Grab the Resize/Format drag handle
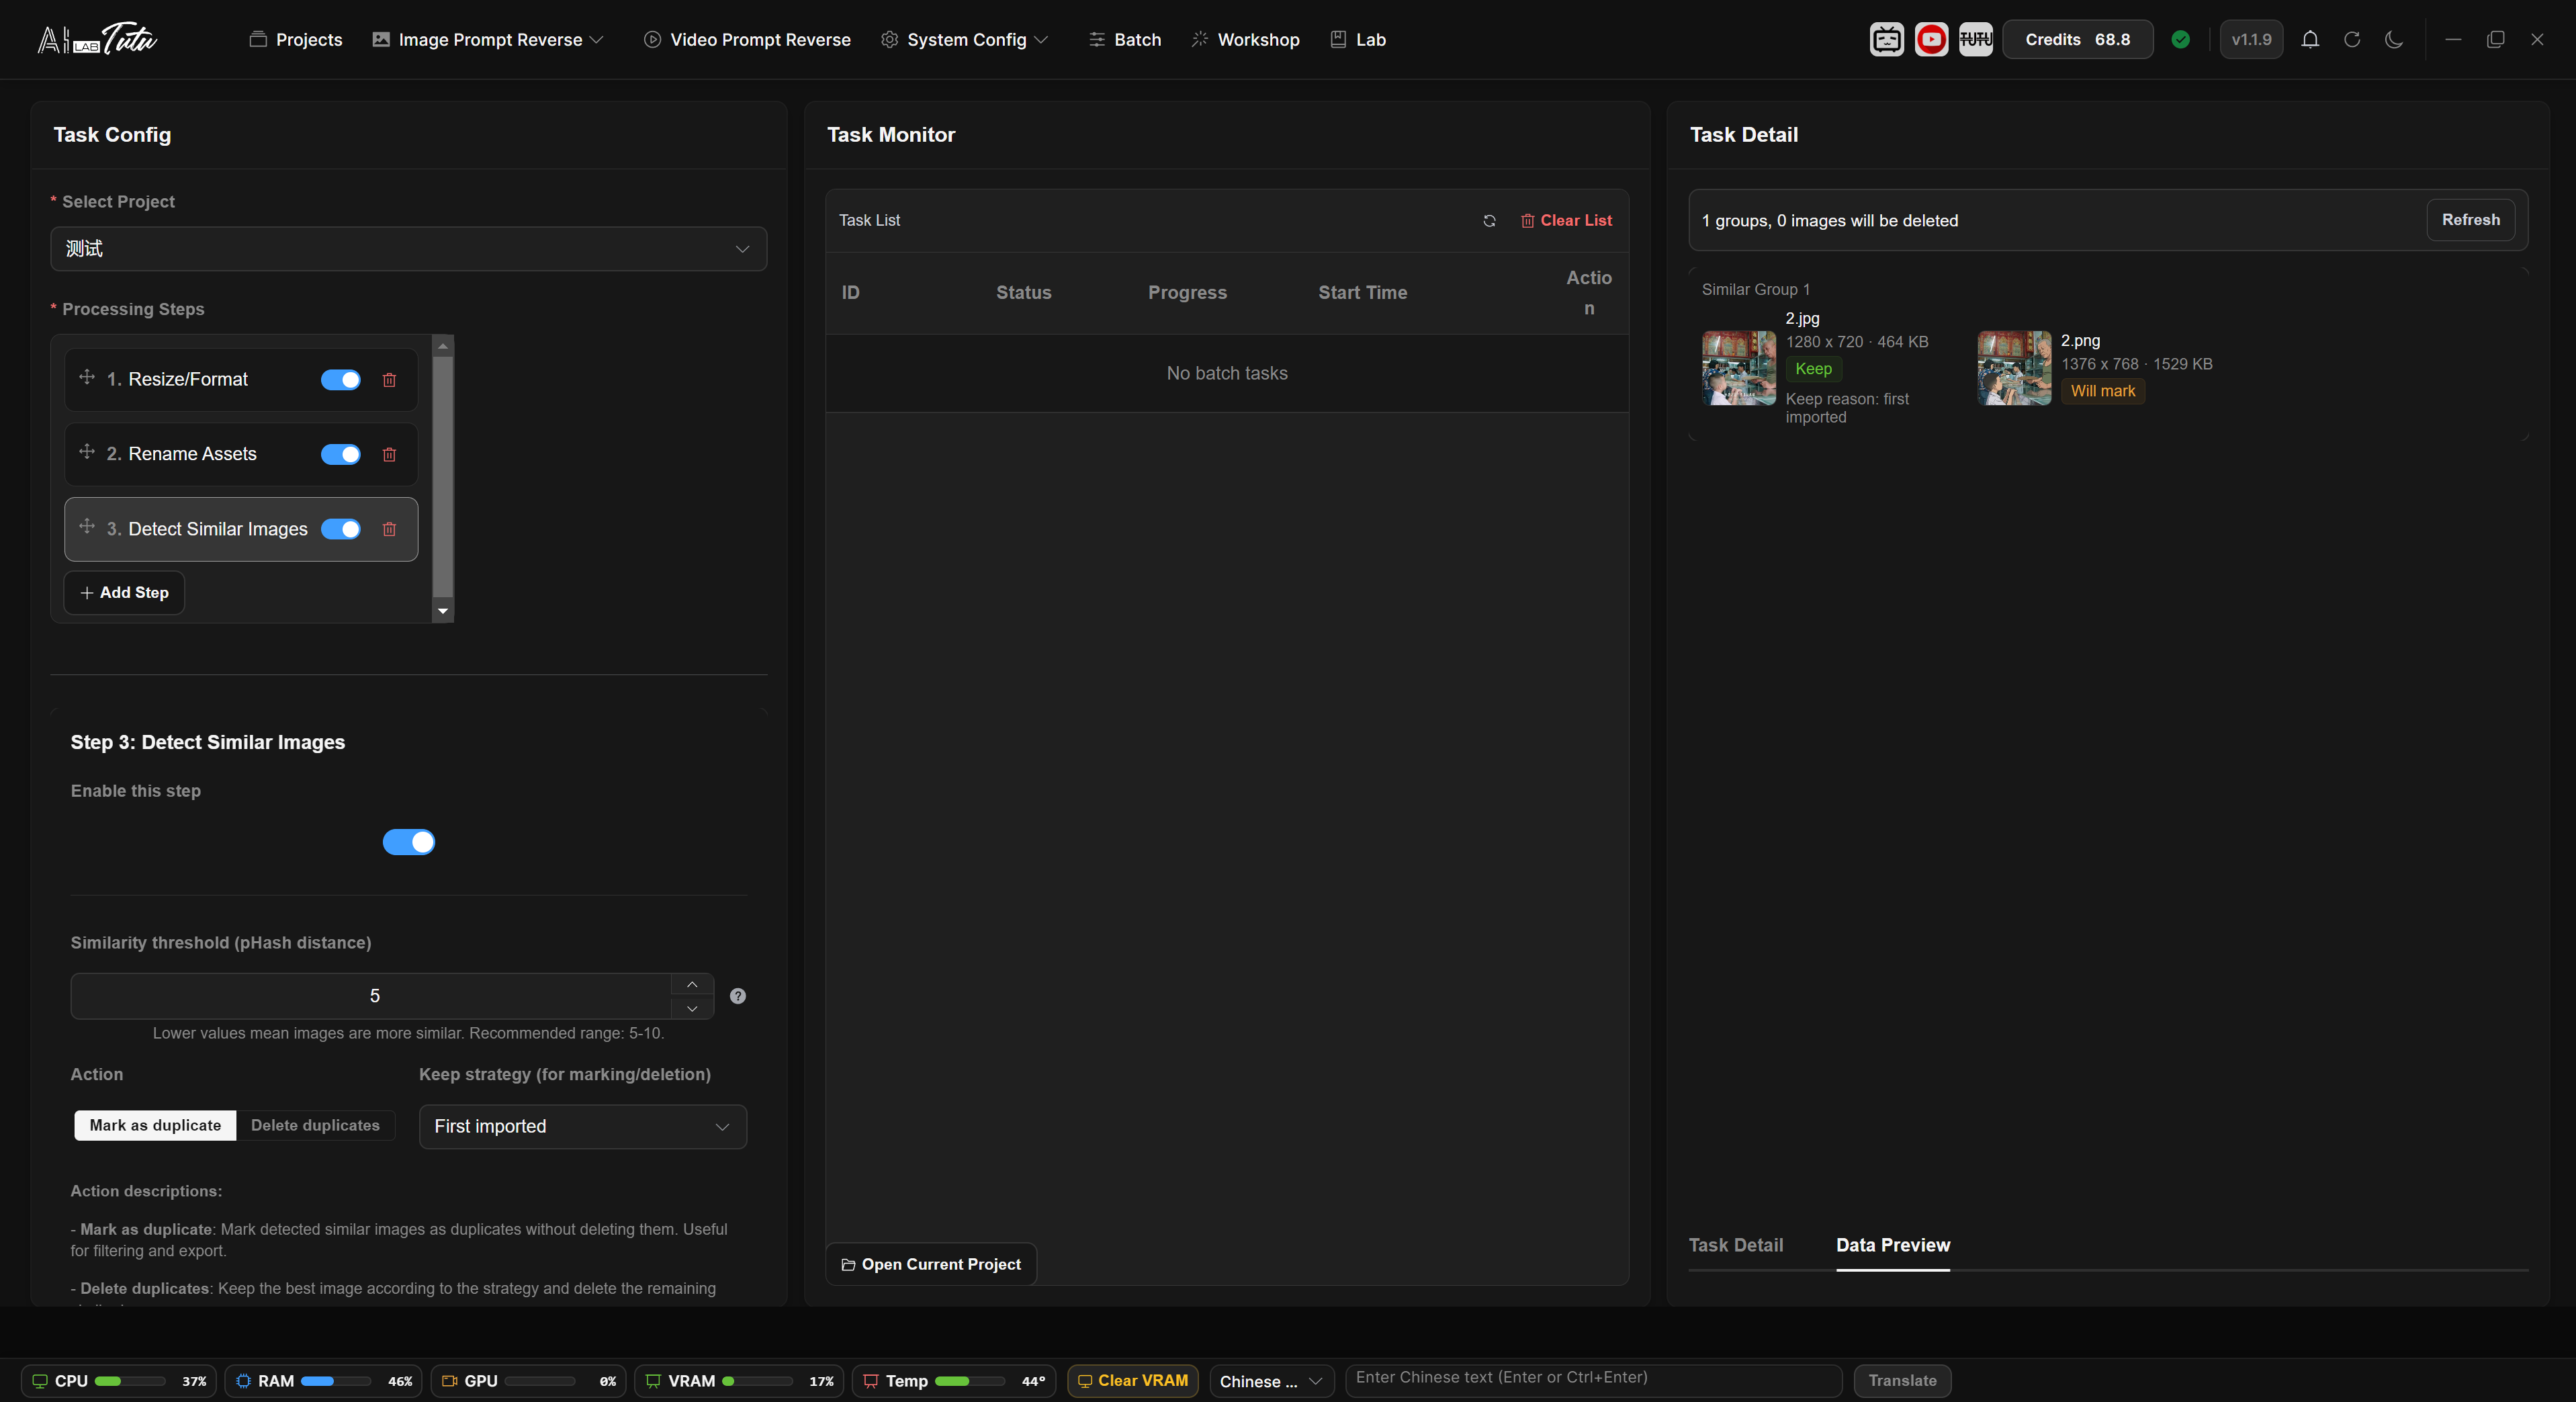 tap(87, 377)
